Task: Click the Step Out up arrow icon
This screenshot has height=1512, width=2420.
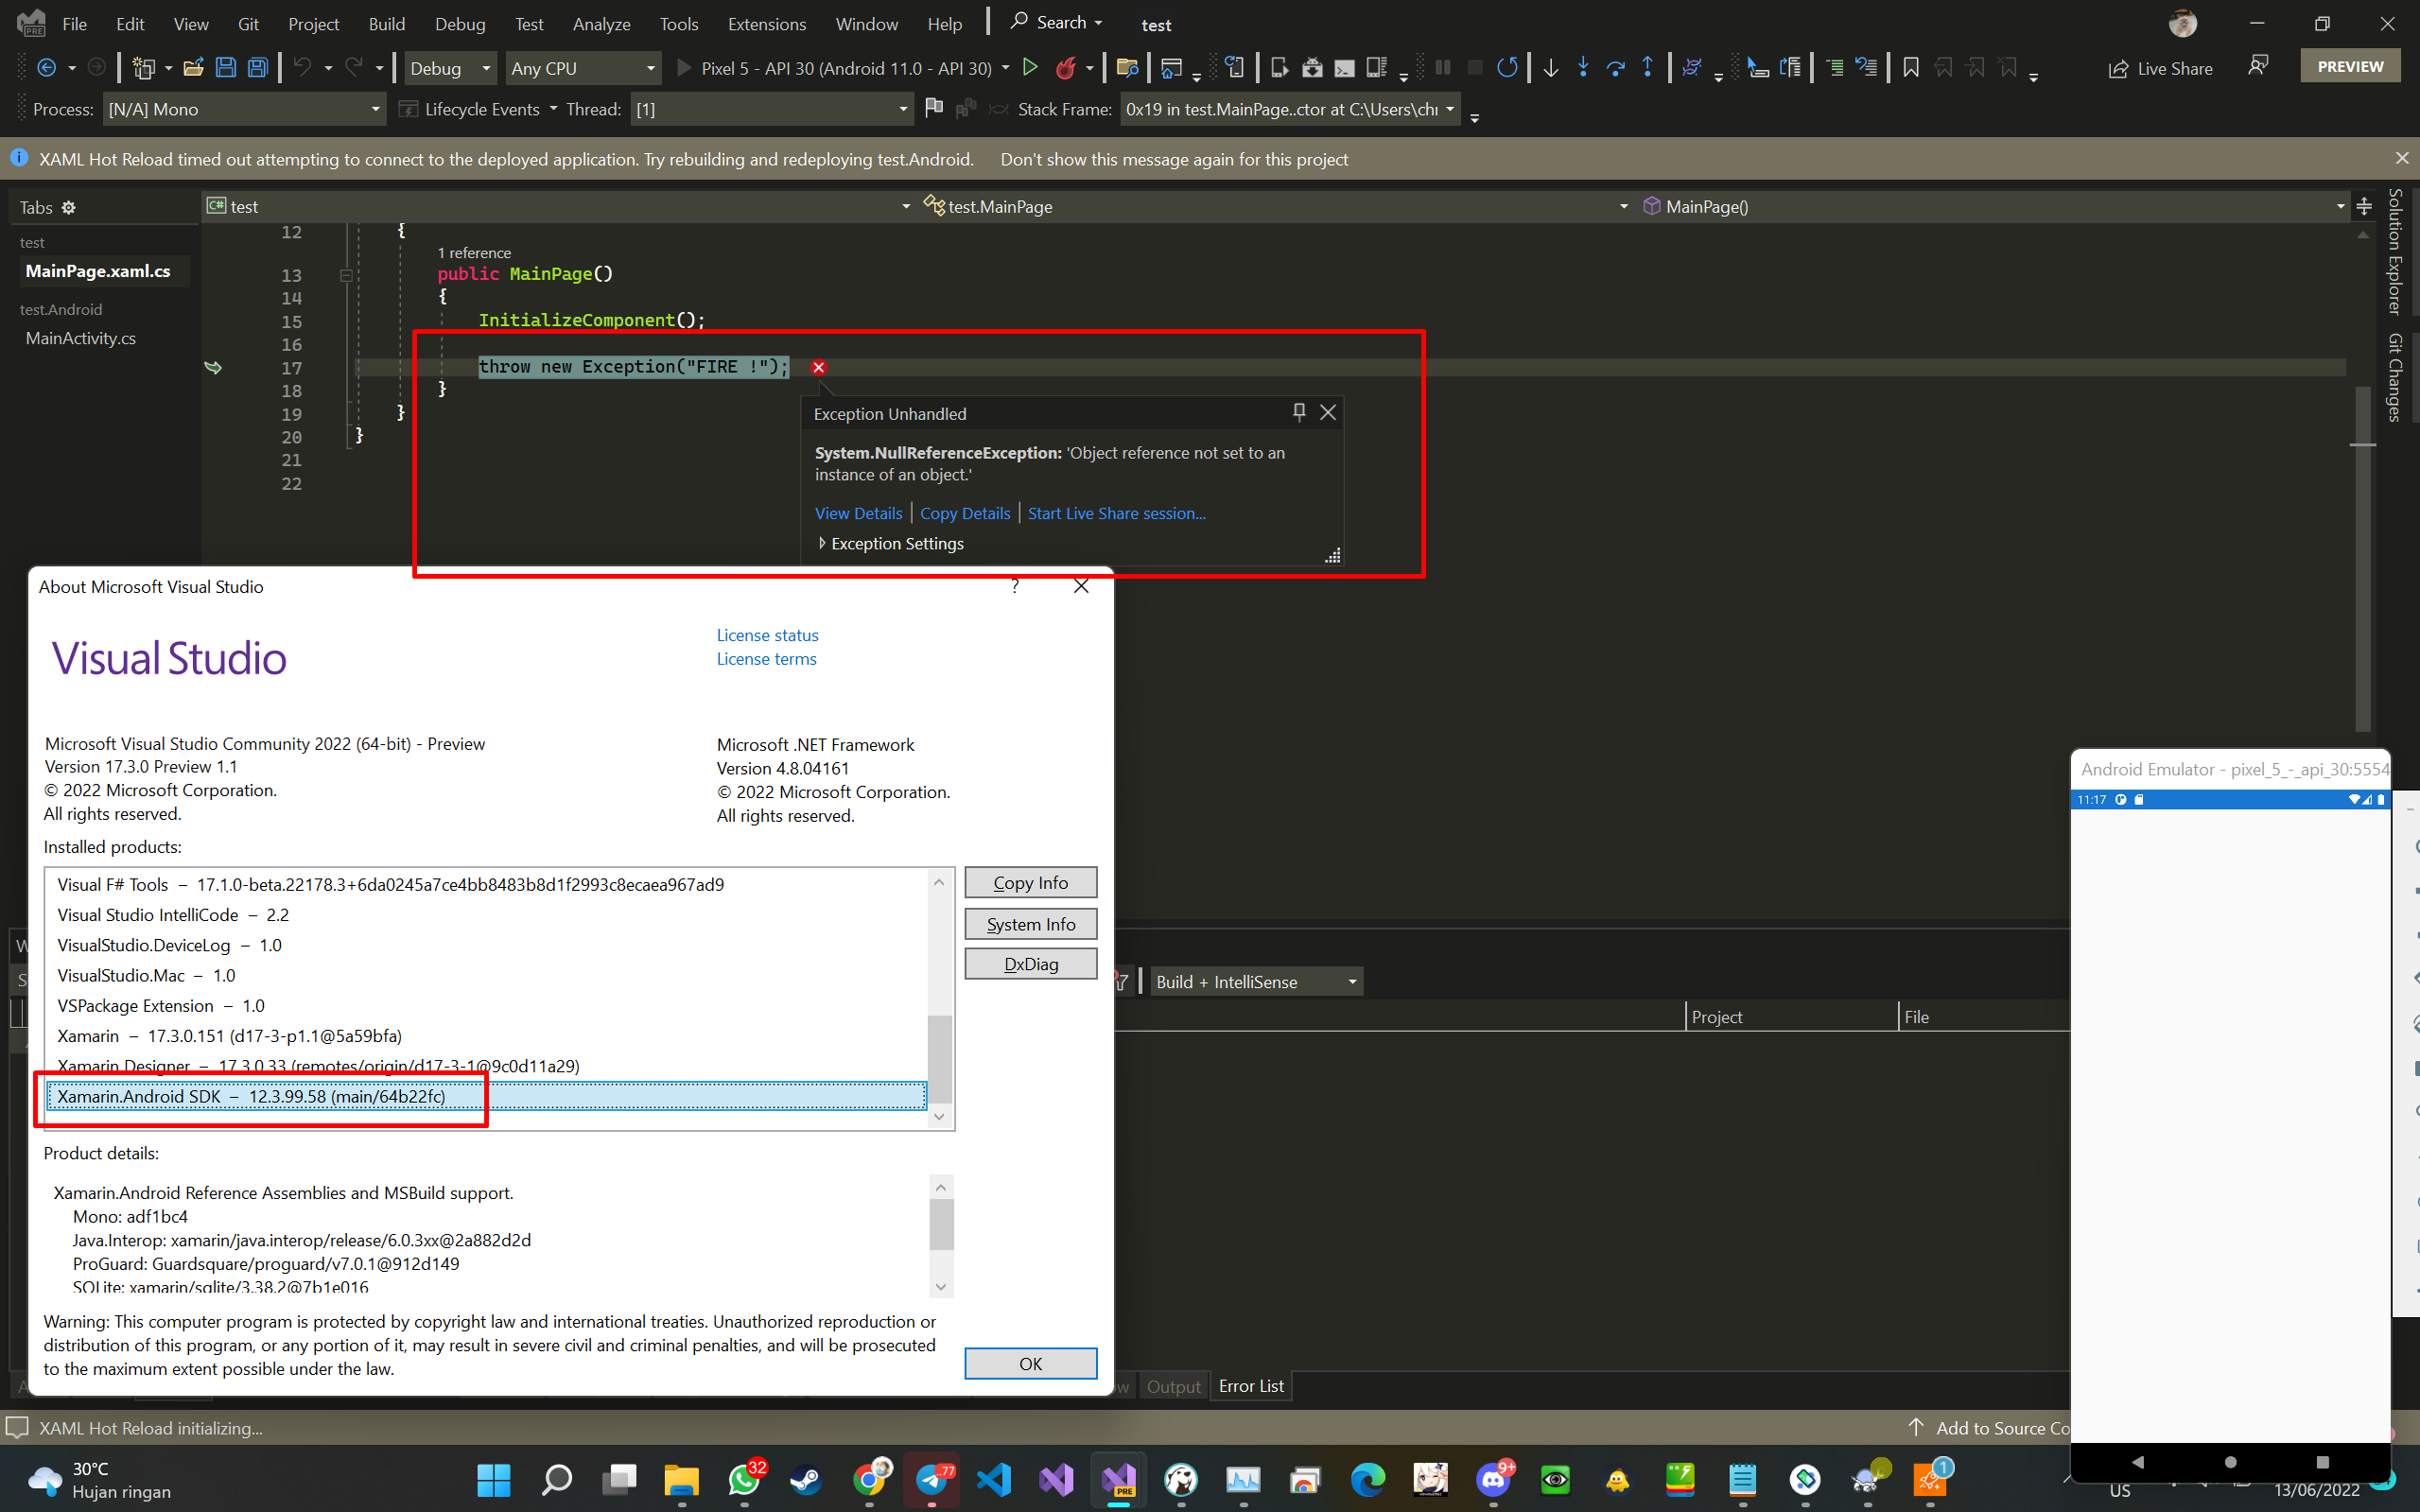Action: point(1647,68)
